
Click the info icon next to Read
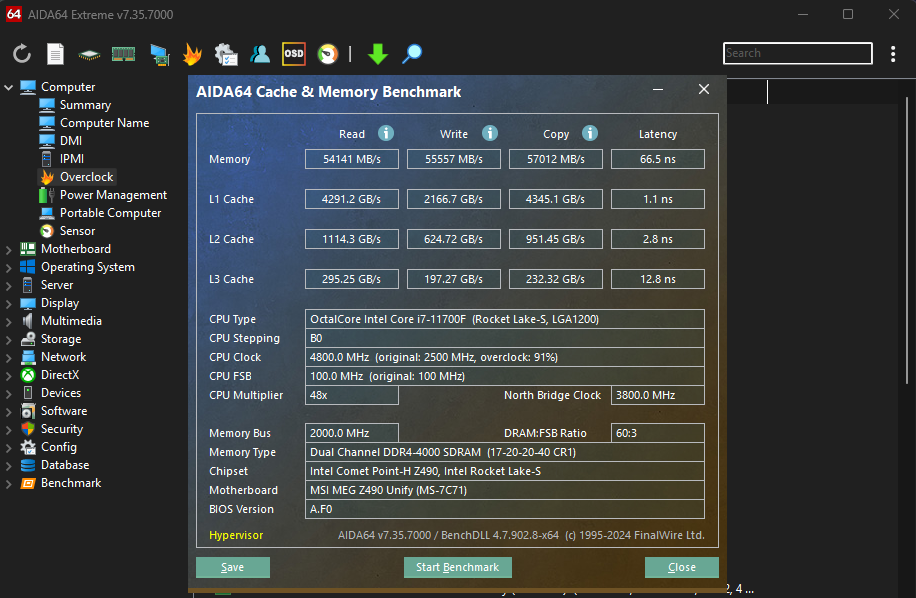click(x=386, y=133)
